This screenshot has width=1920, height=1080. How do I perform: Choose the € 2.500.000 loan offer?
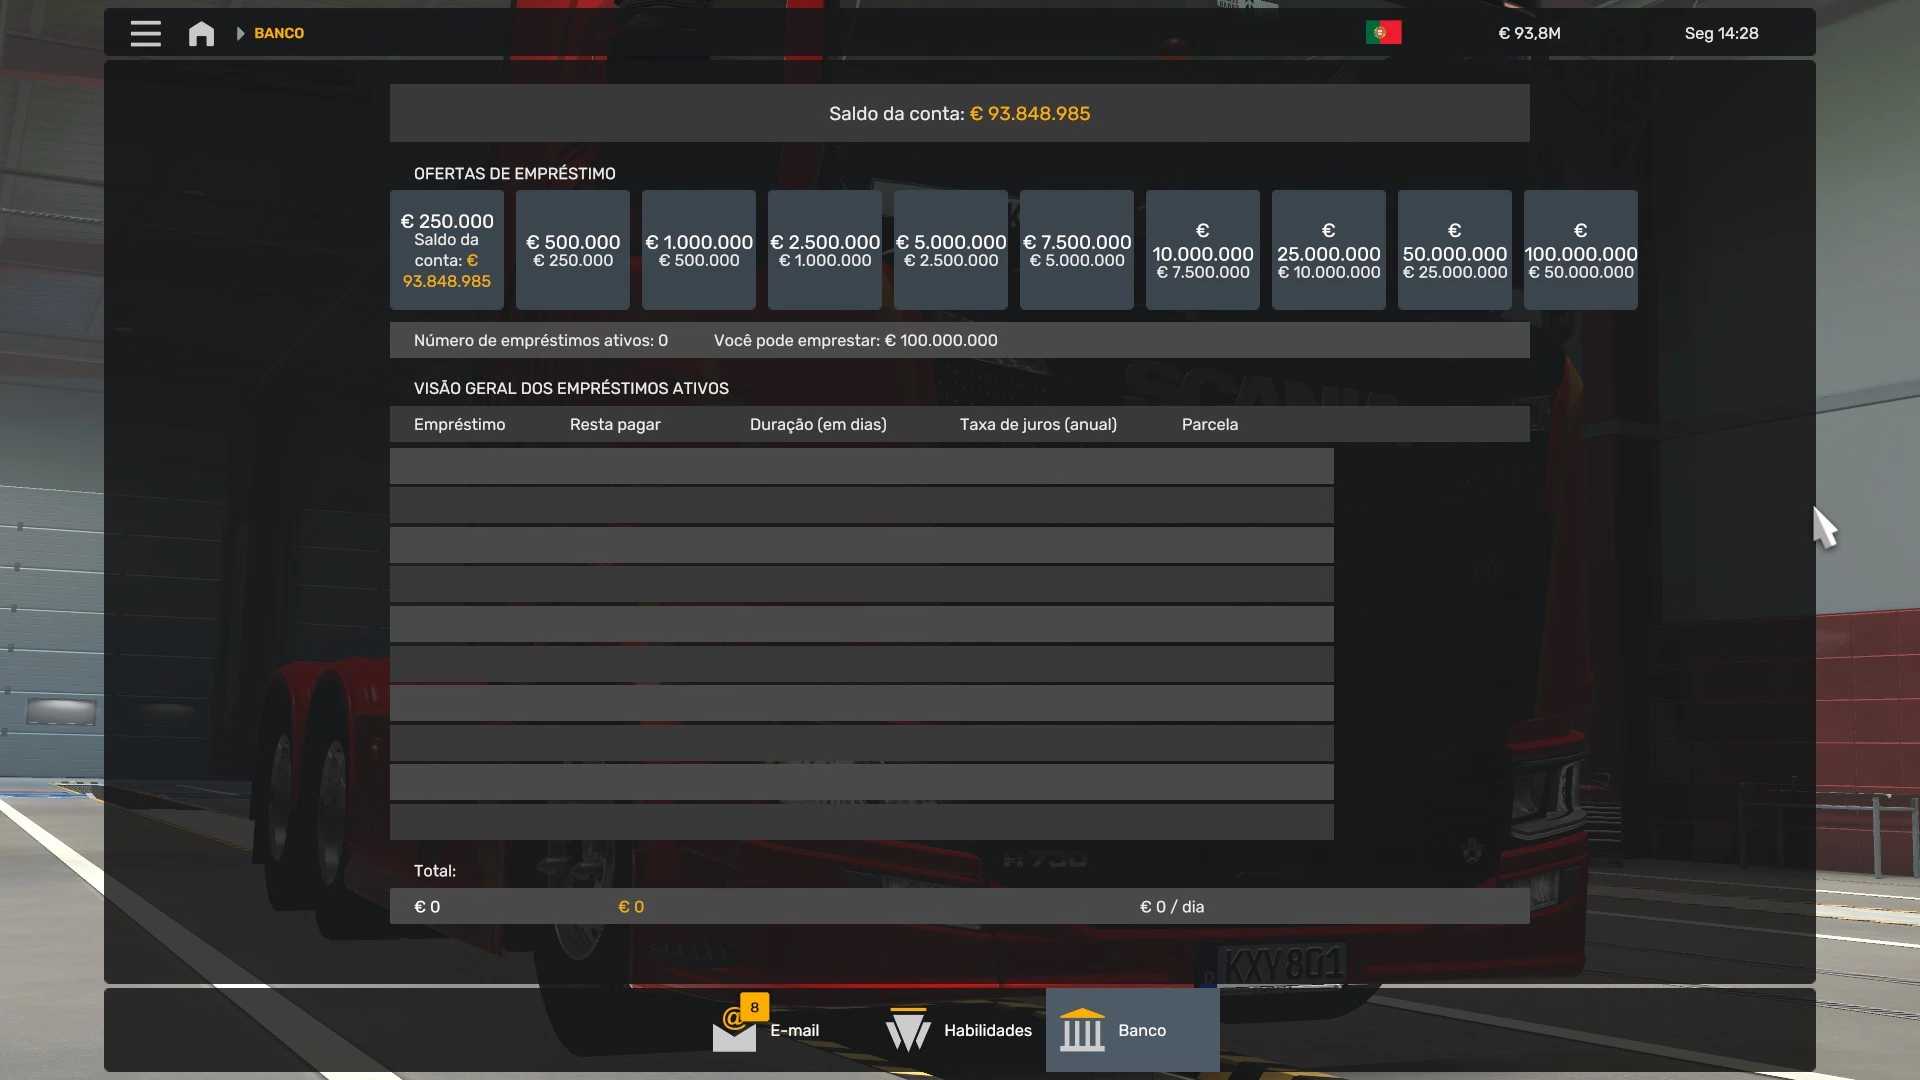(x=825, y=250)
